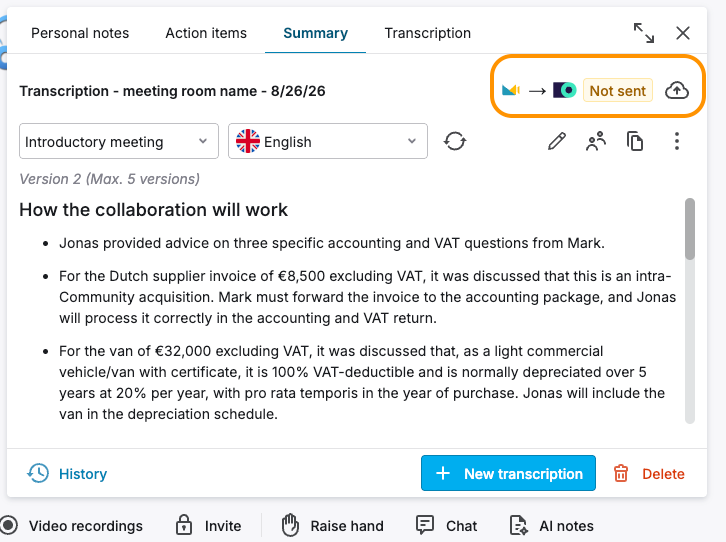Screen dimensions: 726x542
Task: Click the Not sent status badge
Action: pos(618,91)
